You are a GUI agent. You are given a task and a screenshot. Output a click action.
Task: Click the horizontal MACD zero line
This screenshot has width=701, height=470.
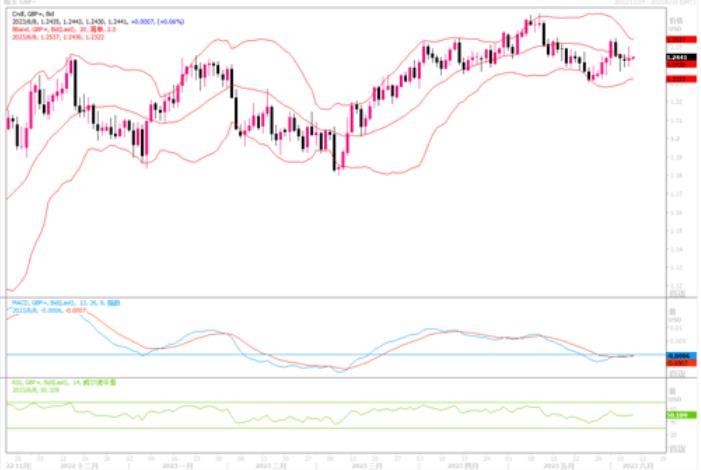click(x=300, y=354)
